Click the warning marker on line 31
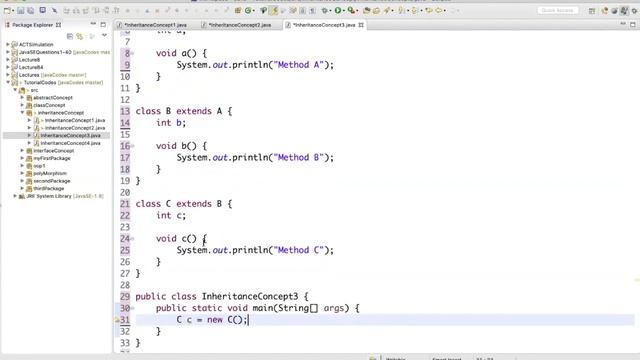Image resolution: width=640 pixels, height=360 pixels. [117, 320]
